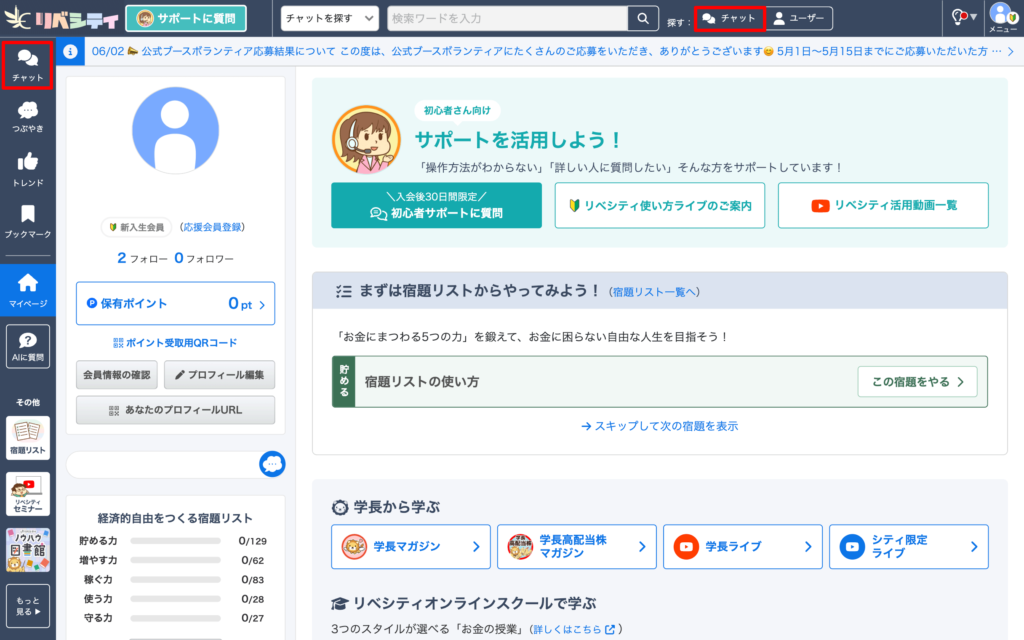Select the チャット search tab in header

click(729, 18)
